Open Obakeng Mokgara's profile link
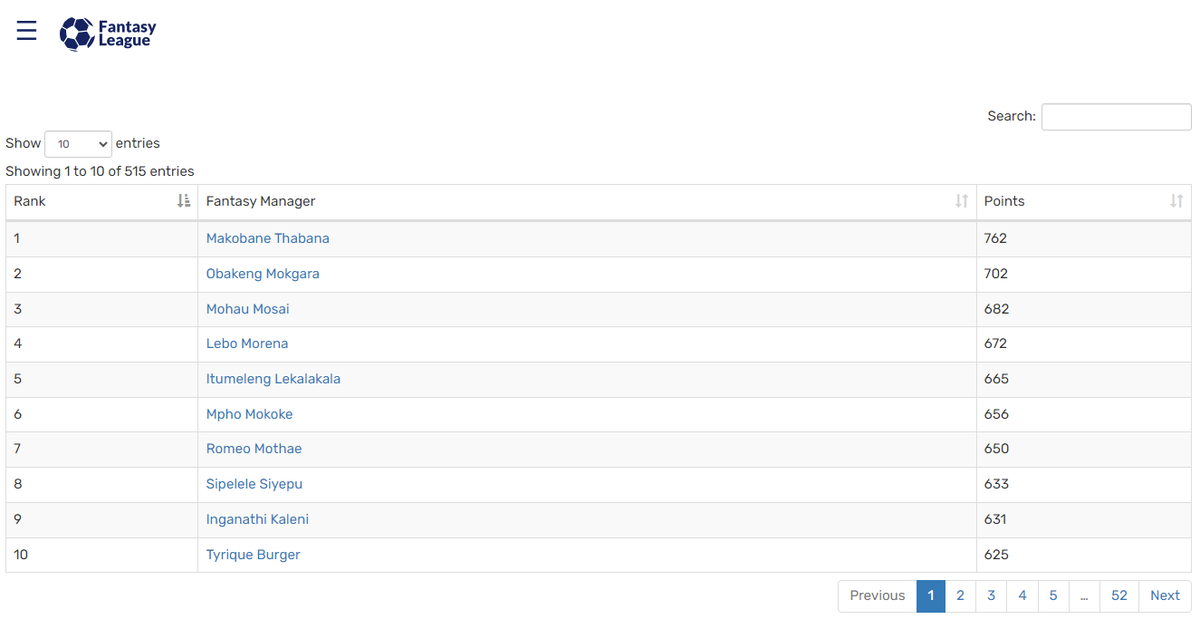The image size is (1200, 629). pos(263,273)
